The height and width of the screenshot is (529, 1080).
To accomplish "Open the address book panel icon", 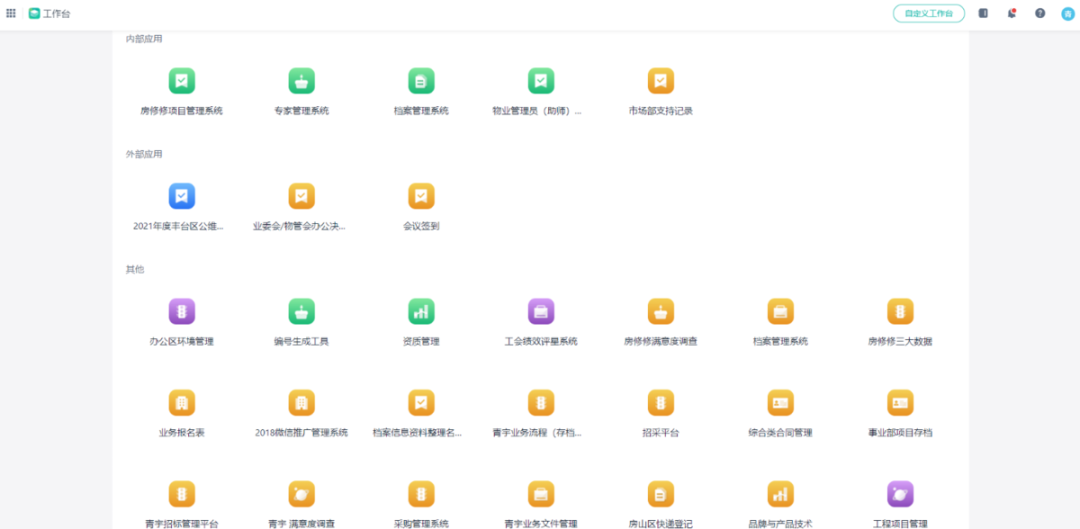I will pyautogui.click(x=983, y=13).
